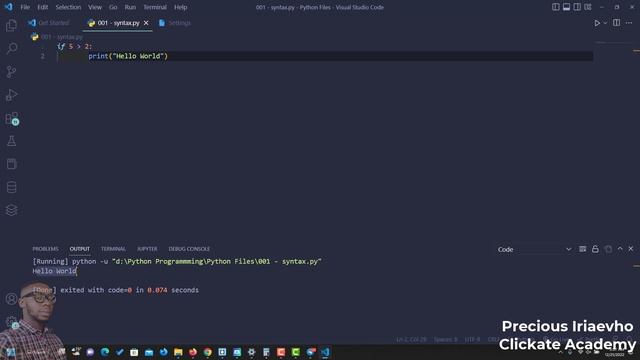
Task: Open the File menu
Action: 25,7
